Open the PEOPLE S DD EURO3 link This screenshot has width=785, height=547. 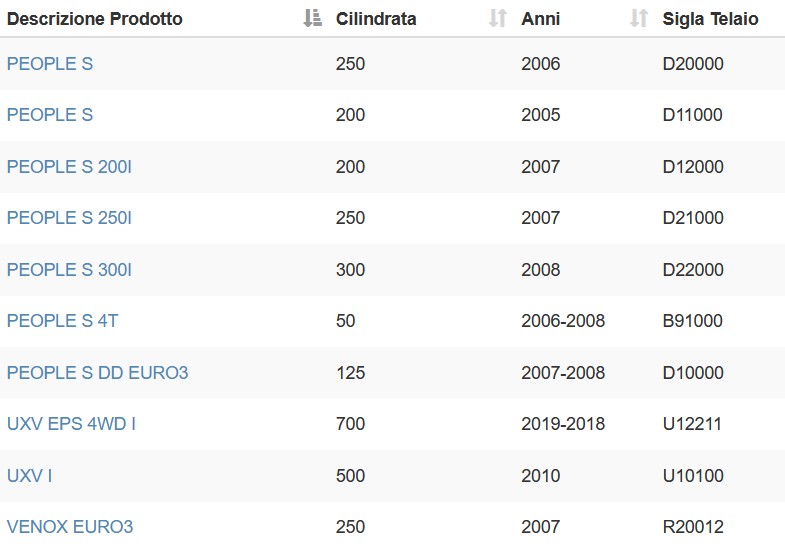[98, 373]
